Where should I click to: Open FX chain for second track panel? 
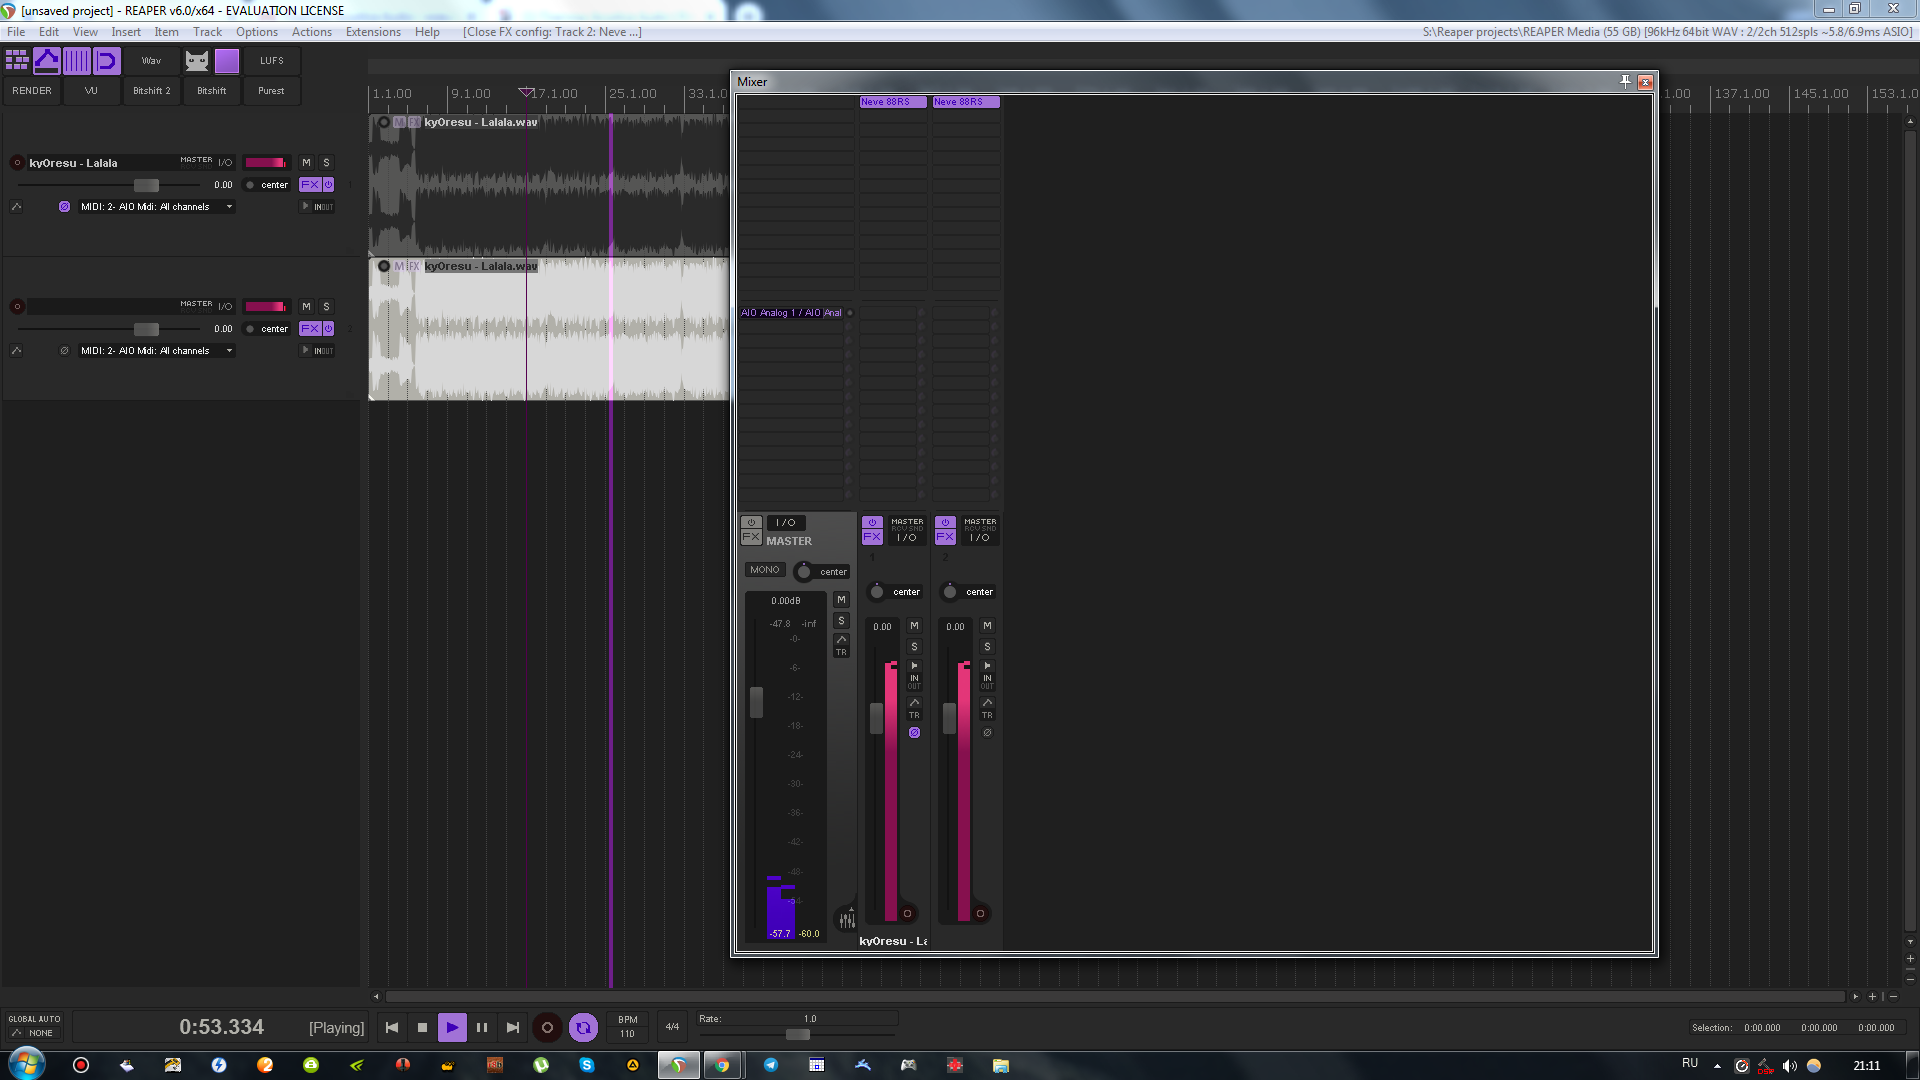(x=310, y=329)
